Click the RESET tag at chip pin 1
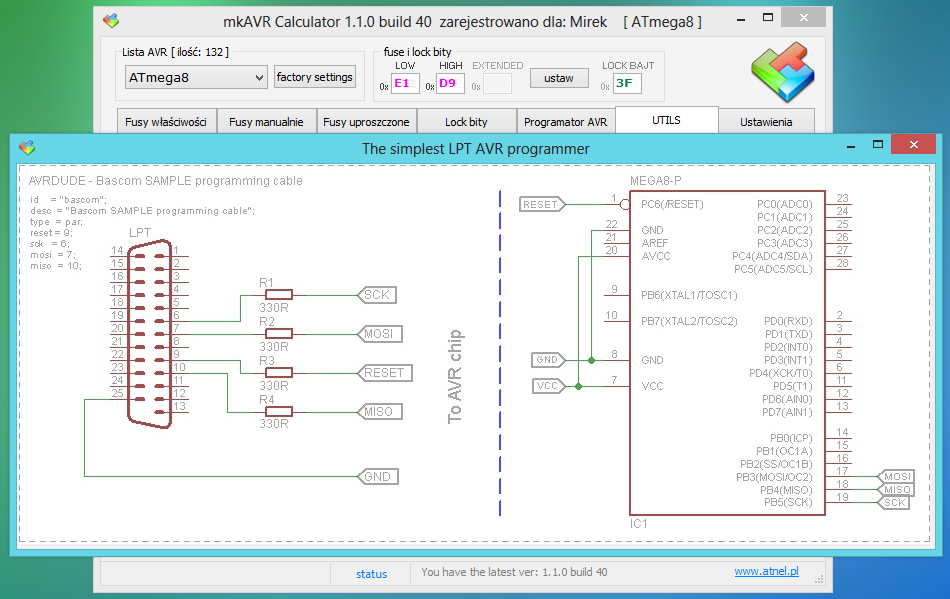Viewport: 950px width, 599px height. point(542,205)
